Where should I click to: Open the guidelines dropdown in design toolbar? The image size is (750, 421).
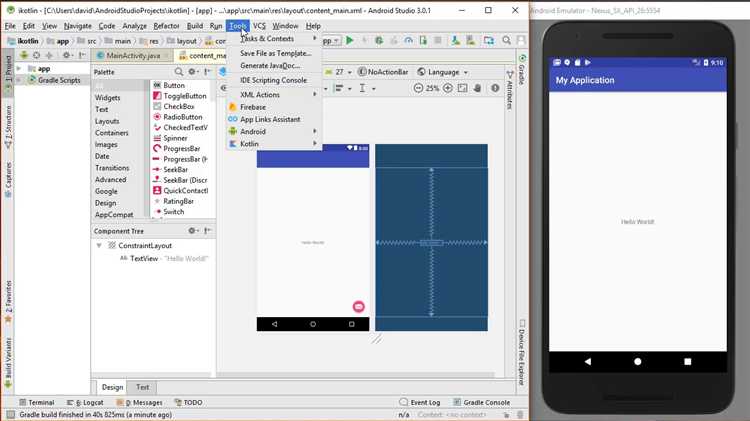tap(367, 88)
